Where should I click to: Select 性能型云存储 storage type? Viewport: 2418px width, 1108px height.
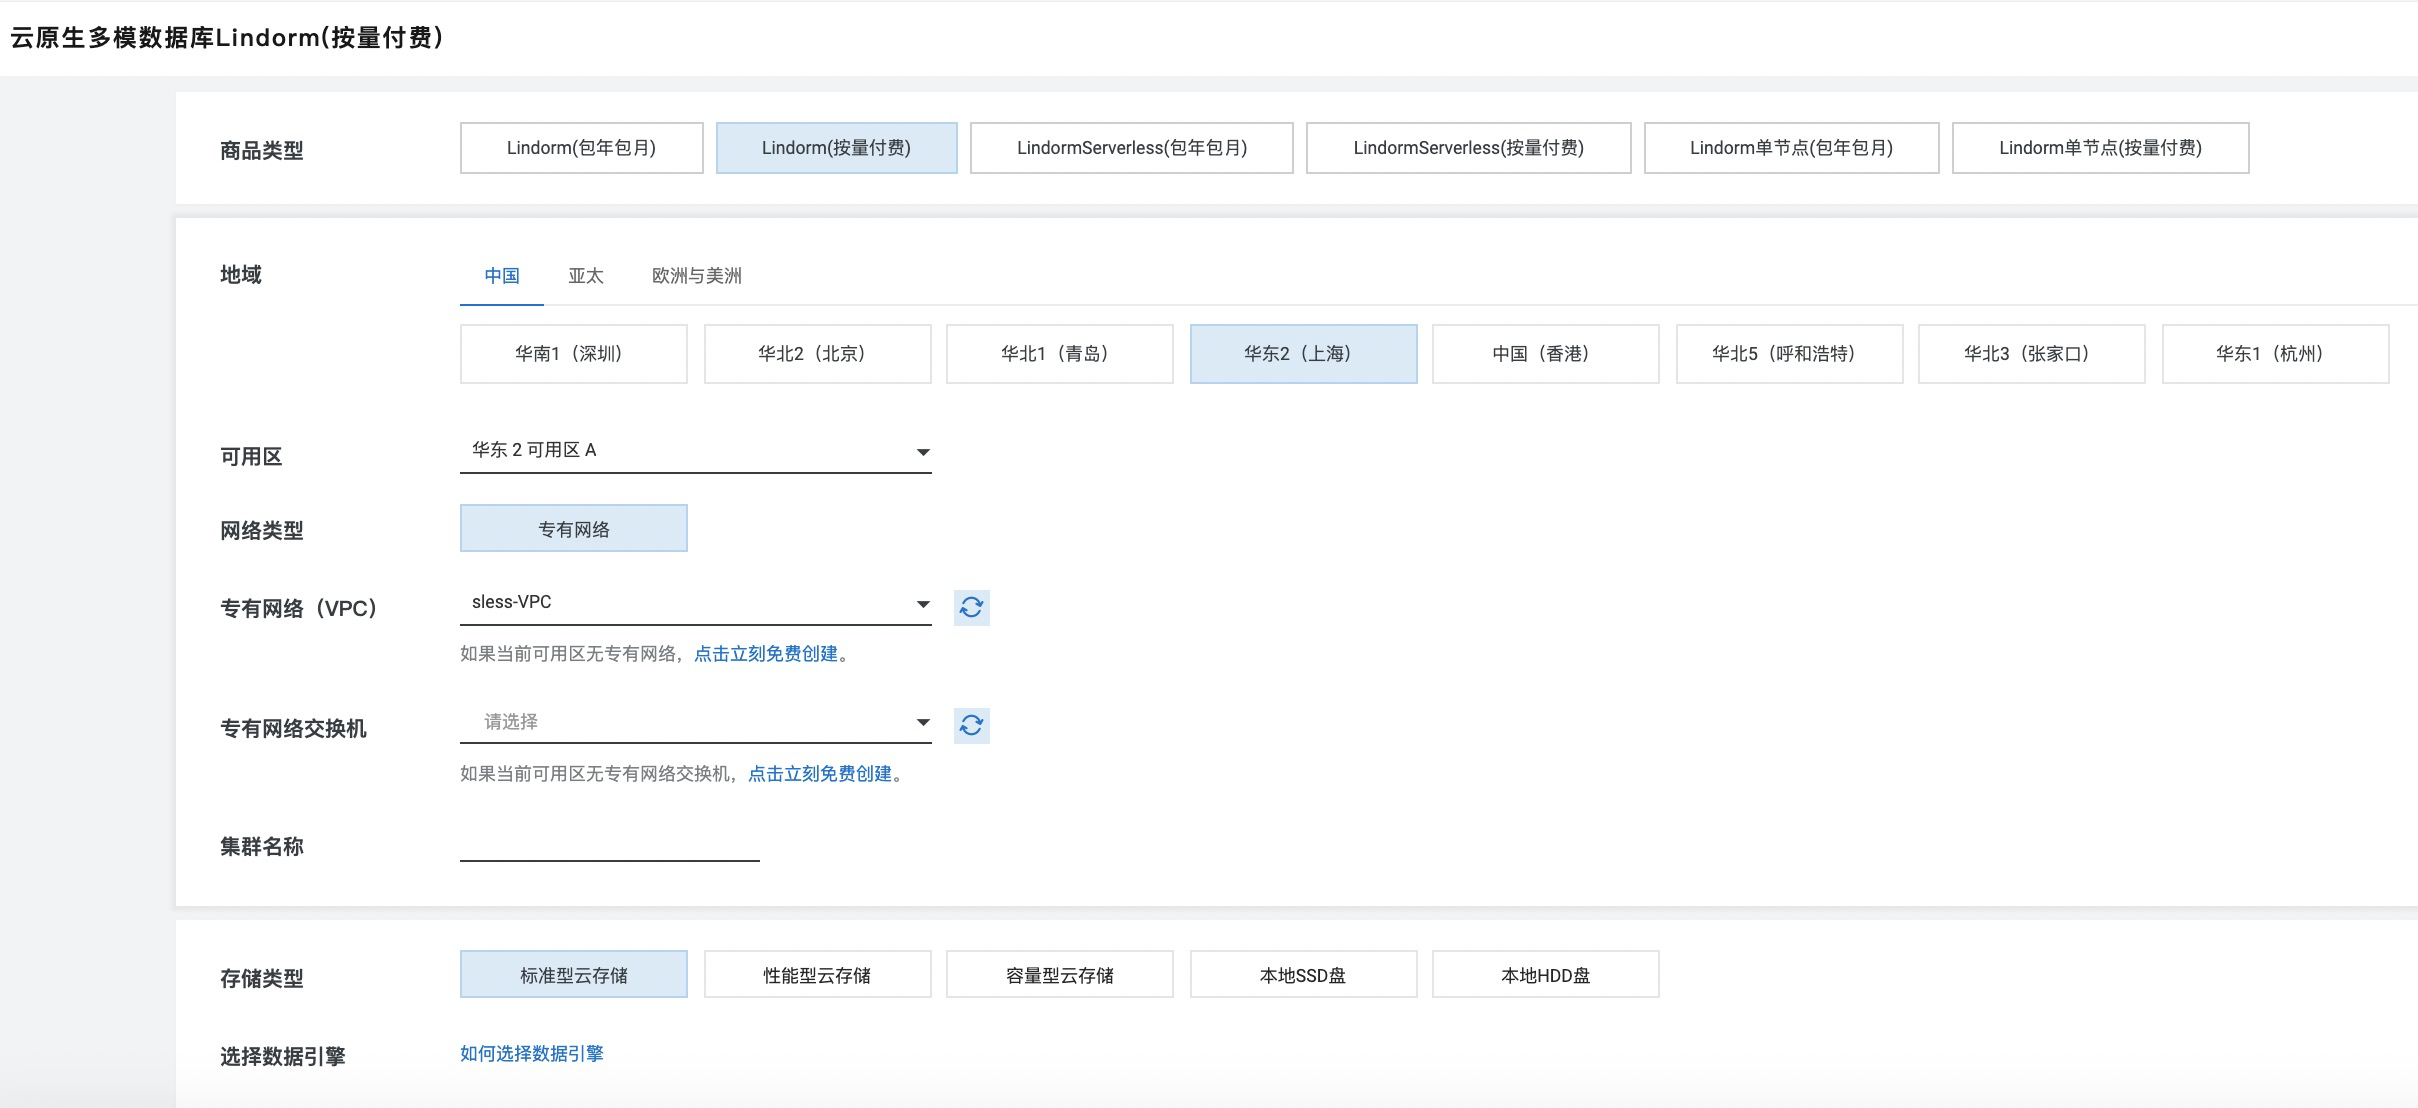pos(817,974)
